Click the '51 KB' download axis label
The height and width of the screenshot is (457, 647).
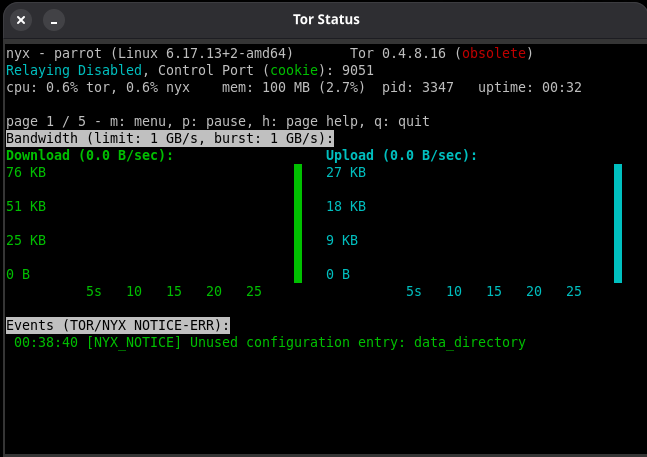(x=26, y=206)
